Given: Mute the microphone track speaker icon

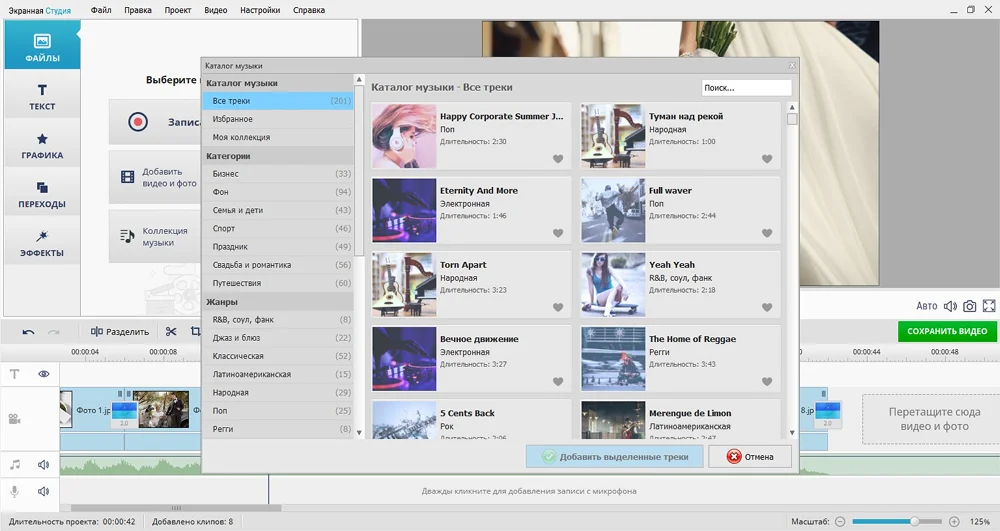Looking at the screenshot, I should coord(44,492).
